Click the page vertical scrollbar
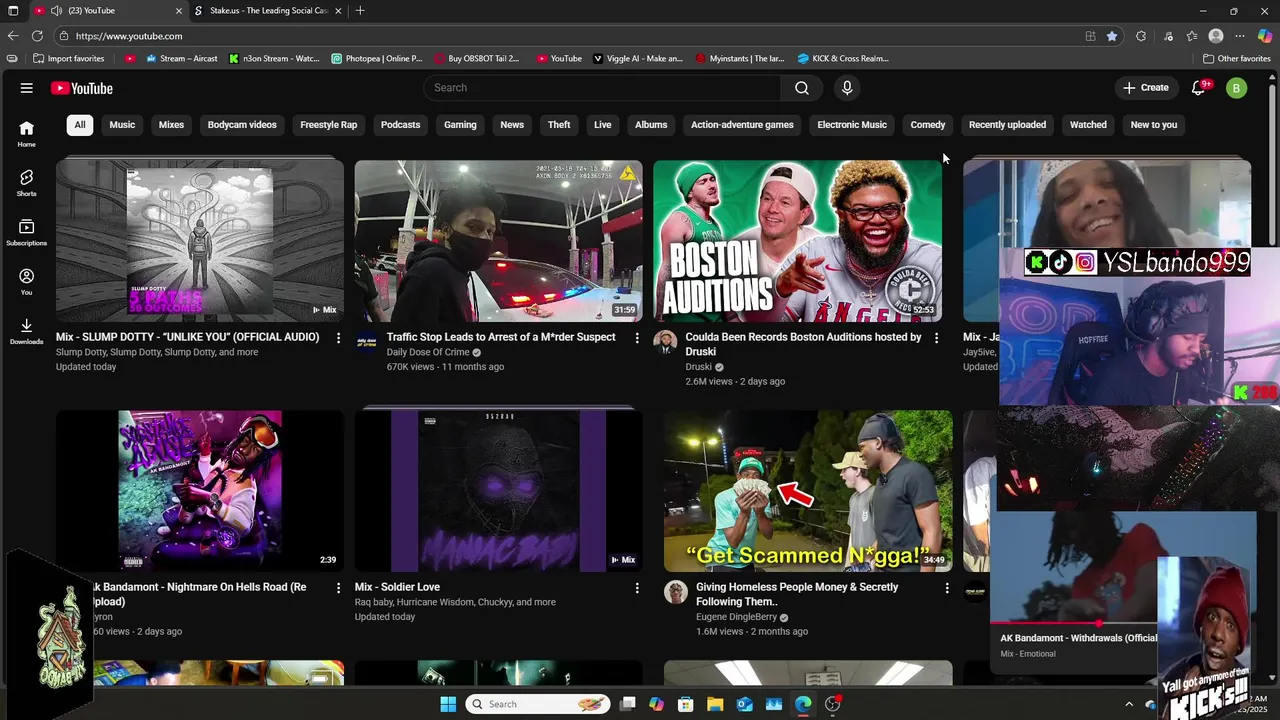This screenshot has width=1280, height=720. tap(1272, 165)
